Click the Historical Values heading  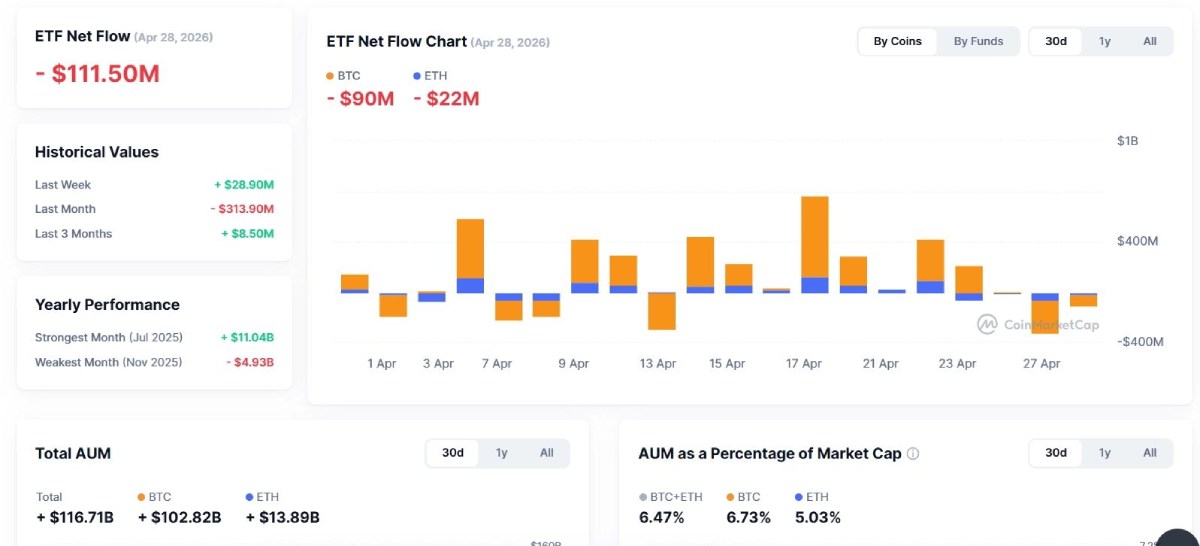point(97,152)
